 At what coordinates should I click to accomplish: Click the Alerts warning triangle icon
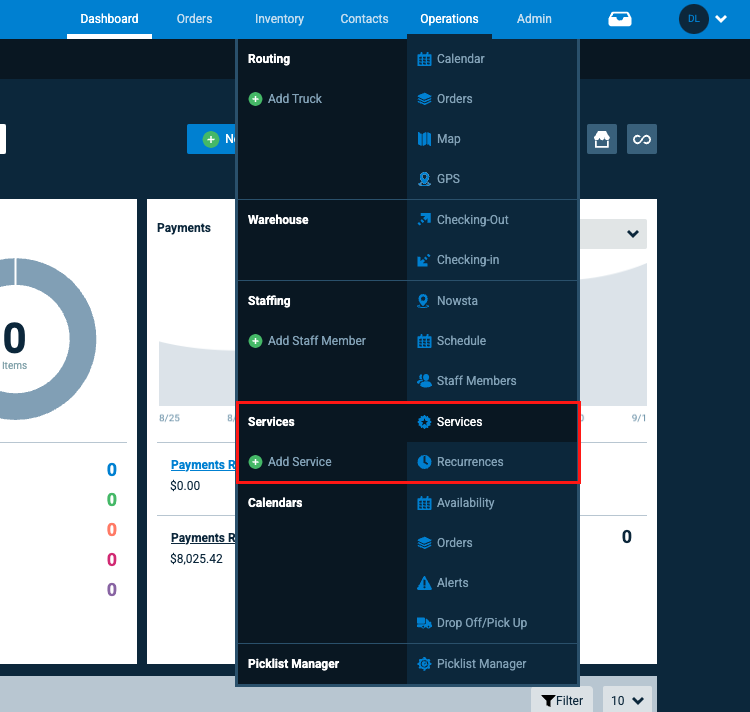click(x=424, y=583)
